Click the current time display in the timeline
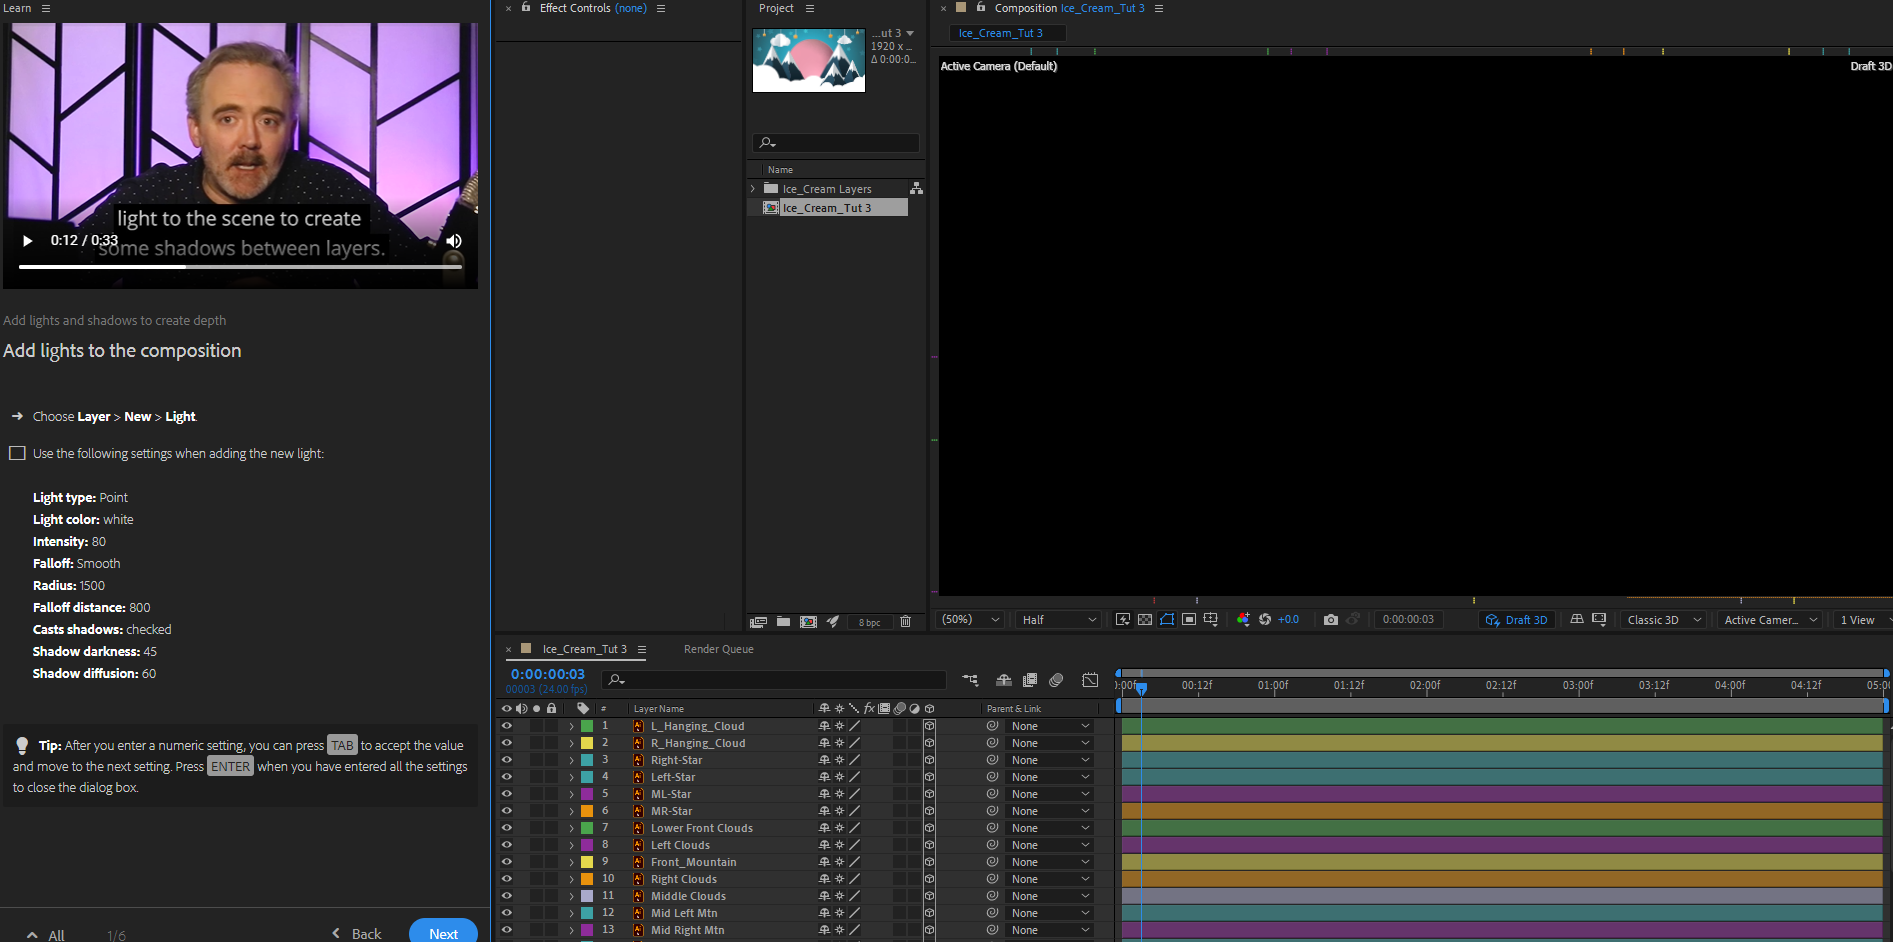Viewport: 1893px width, 942px height. click(x=546, y=674)
